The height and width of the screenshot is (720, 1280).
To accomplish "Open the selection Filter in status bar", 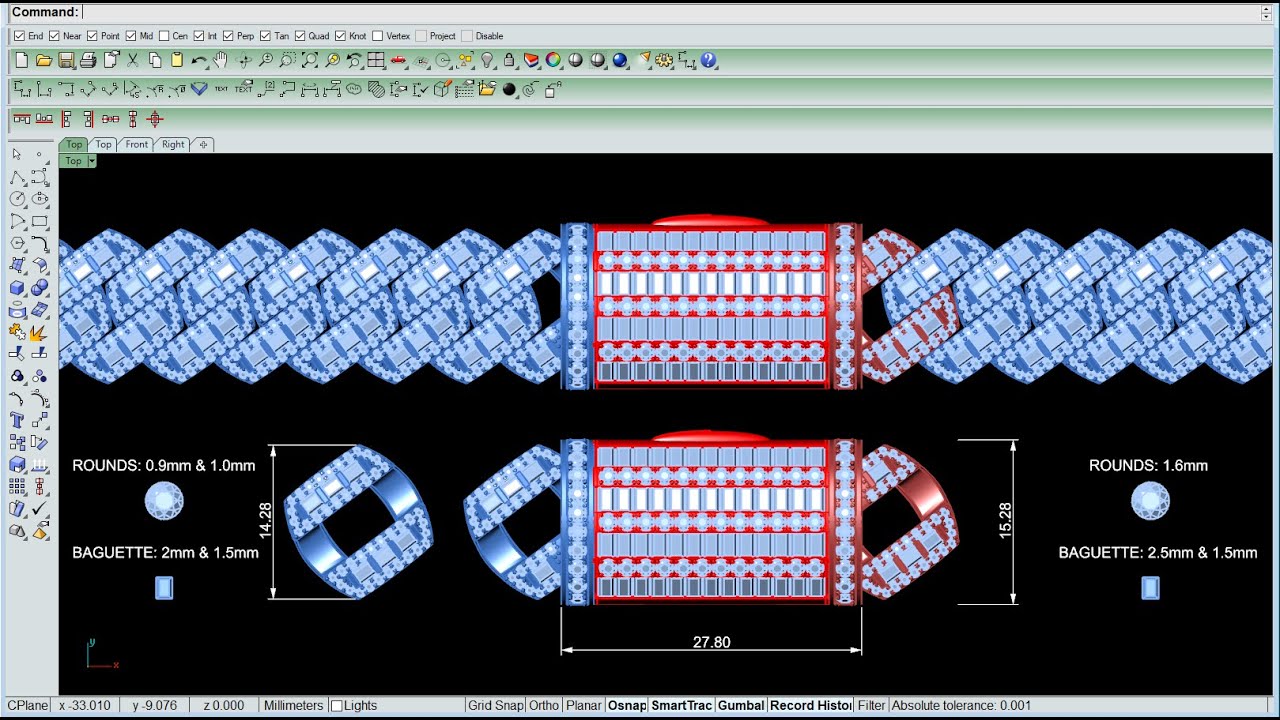I will [x=871, y=705].
